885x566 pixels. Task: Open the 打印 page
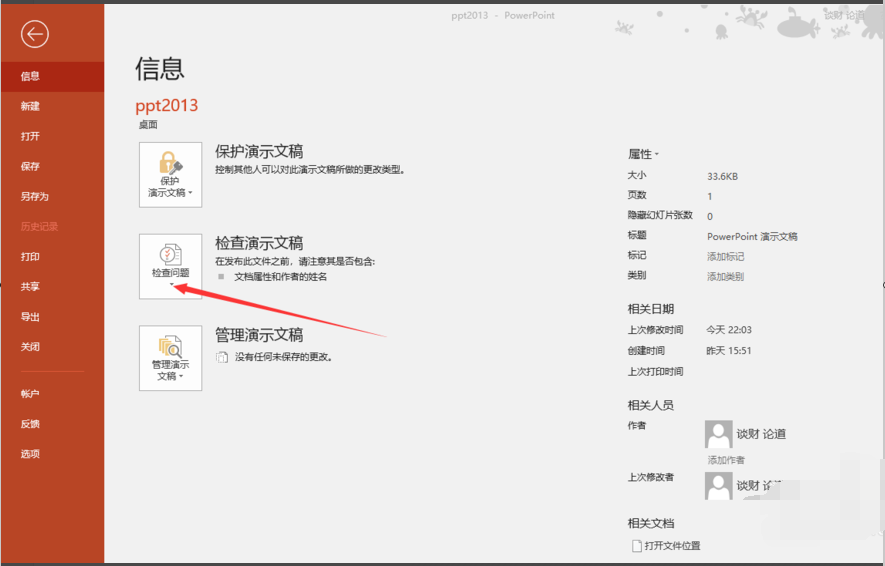coord(52,257)
